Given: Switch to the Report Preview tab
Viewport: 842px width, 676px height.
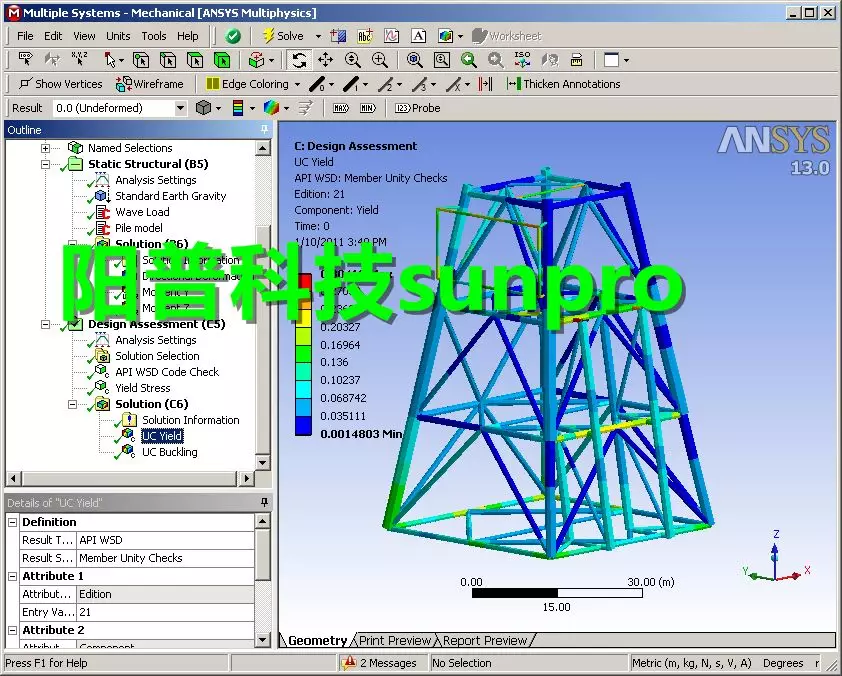Looking at the screenshot, I should click(485, 641).
